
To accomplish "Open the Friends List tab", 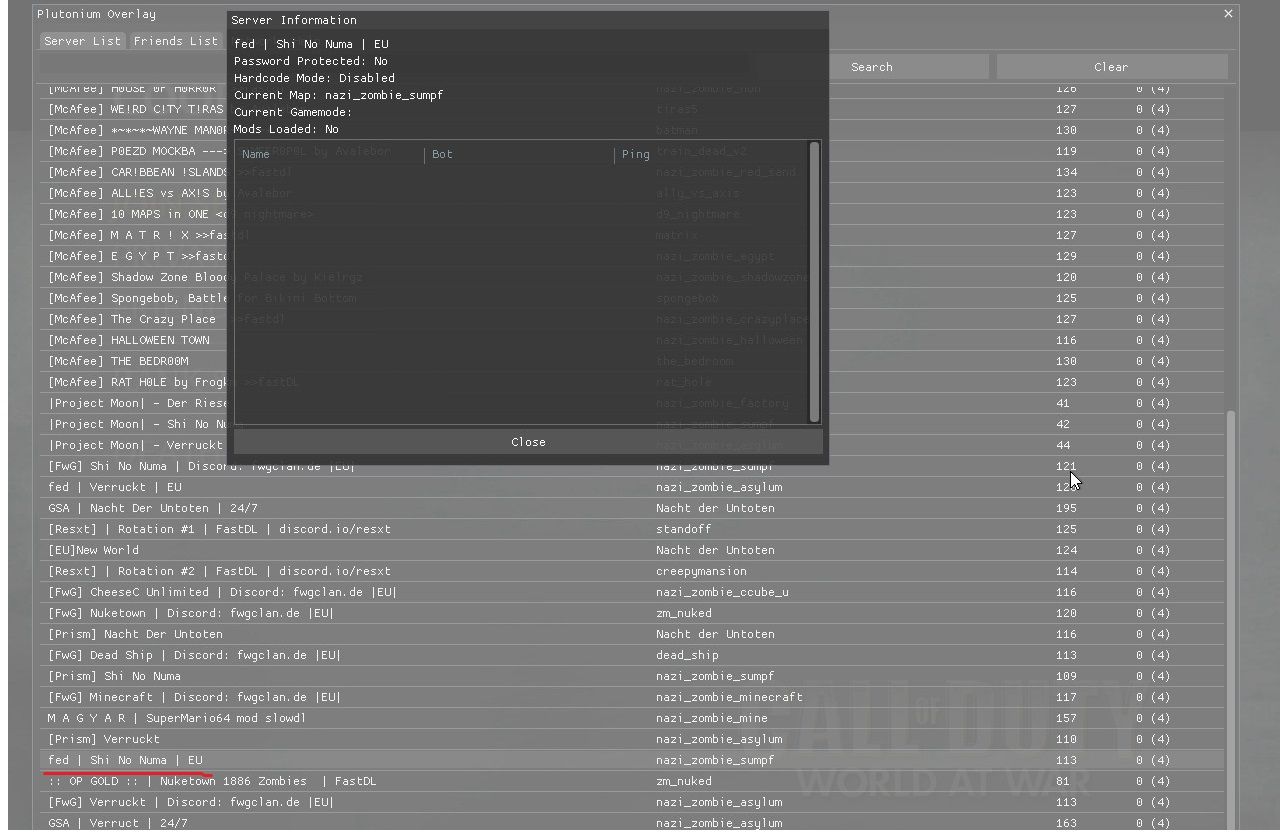I will point(175,41).
